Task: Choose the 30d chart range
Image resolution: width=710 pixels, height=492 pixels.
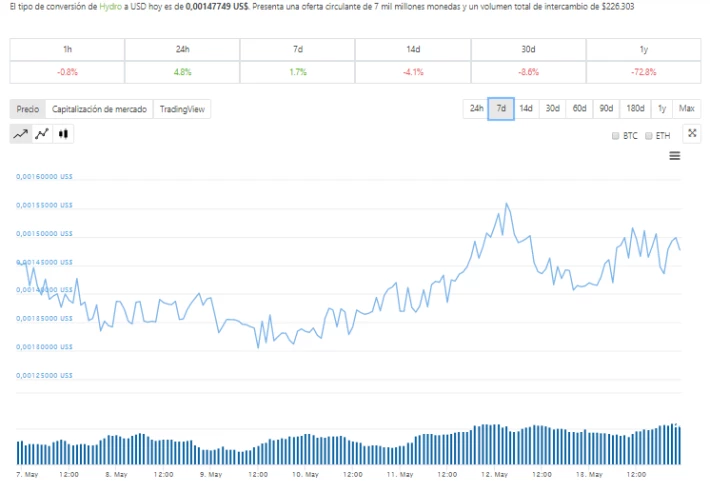Action: [x=552, y=109]
